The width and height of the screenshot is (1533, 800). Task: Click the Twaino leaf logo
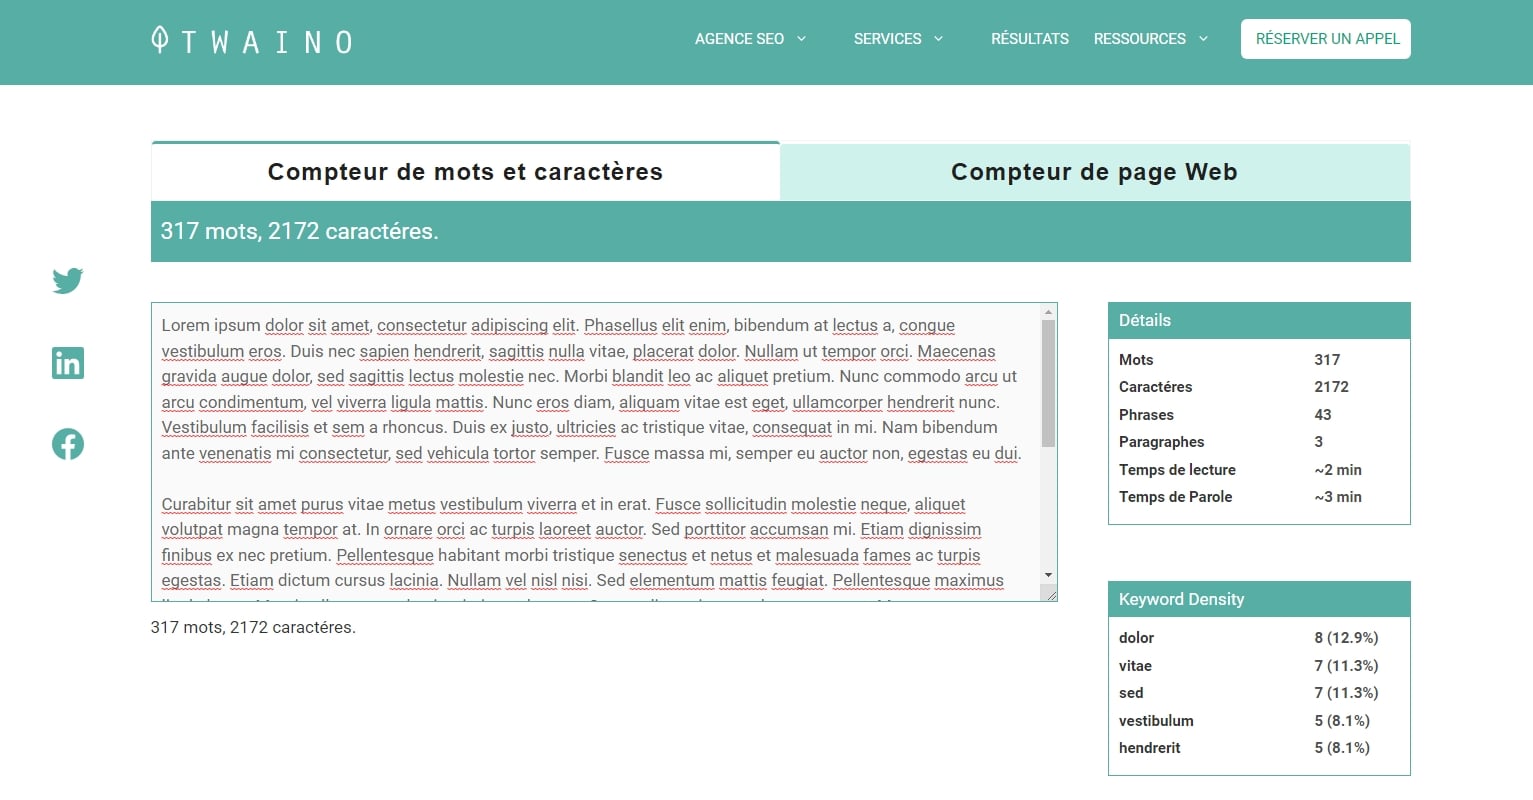(x=159, y=40)
